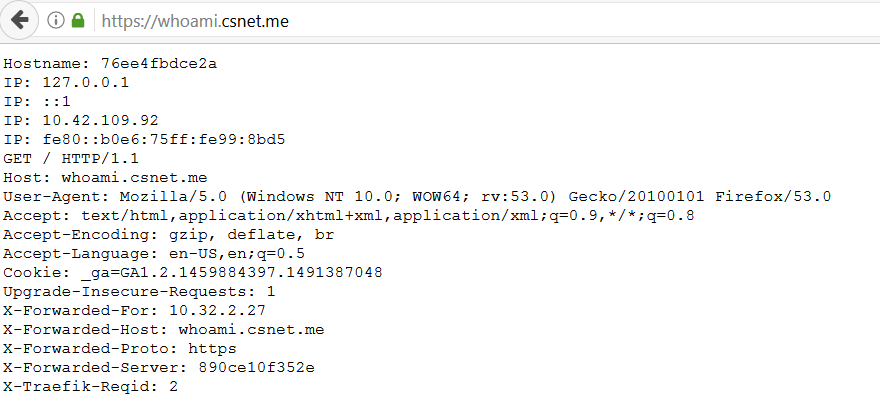Click the Cookie _ga value line
880x411 pixels.
193,272
